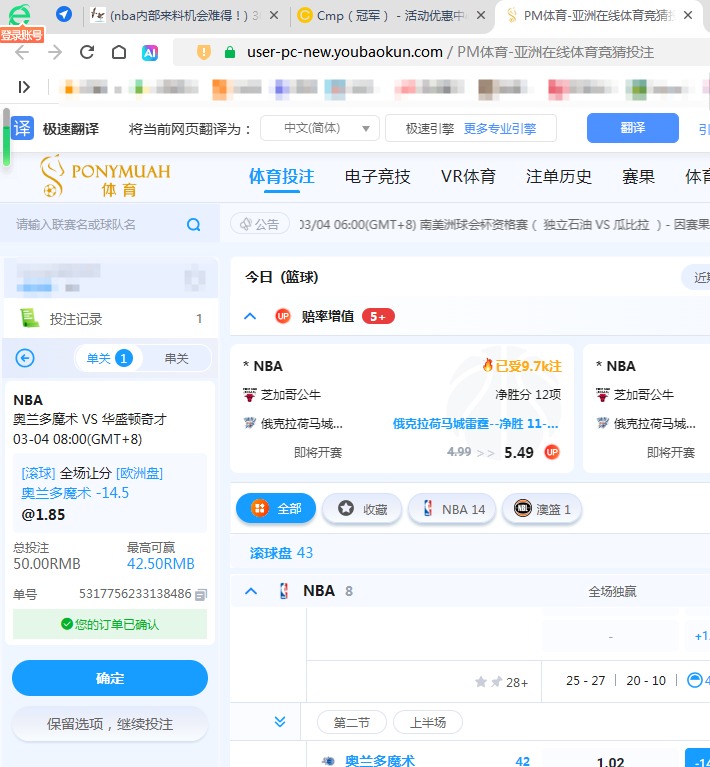This screenshot has height=767, width=710.
Task: Select the 上半场 half chip
Action: pos(428,722)
